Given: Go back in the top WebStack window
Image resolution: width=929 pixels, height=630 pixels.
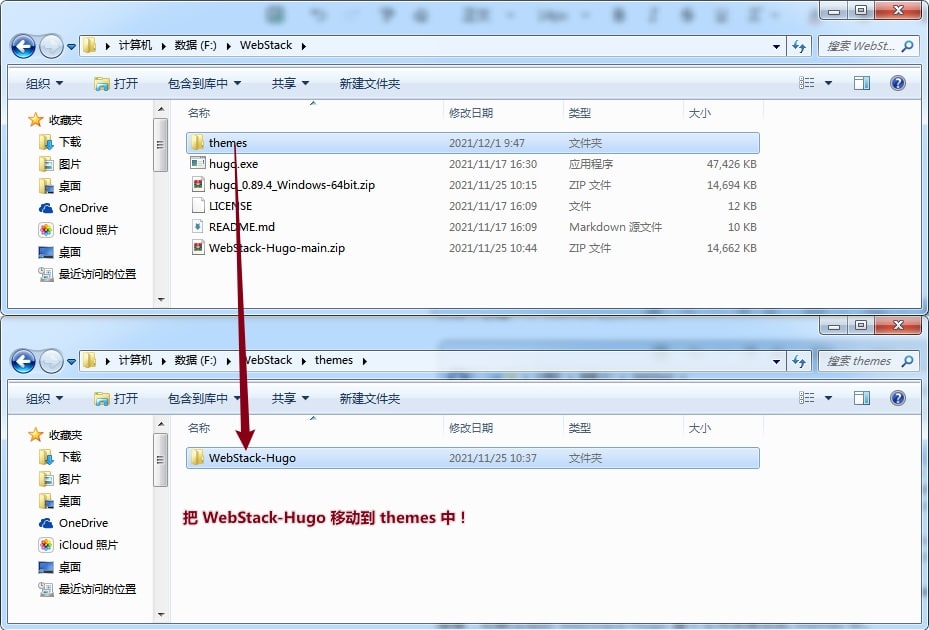Looking at the screenshot, I should point(23,46).
